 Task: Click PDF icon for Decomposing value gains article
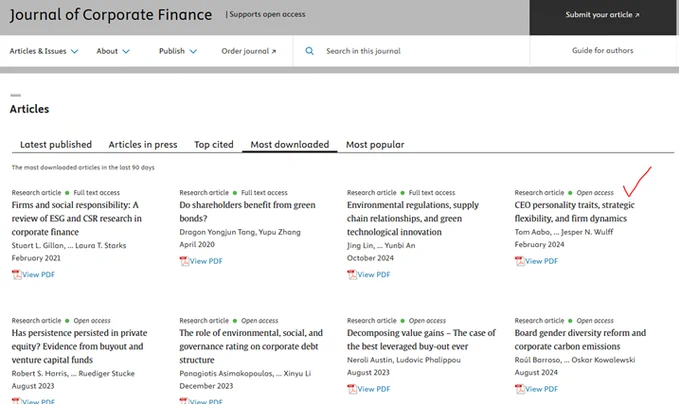pyautogui.click(x=352, y=389)
